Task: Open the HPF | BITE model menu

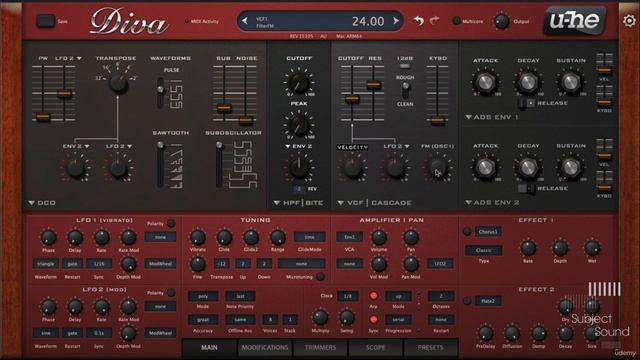Action: [298, 203]
